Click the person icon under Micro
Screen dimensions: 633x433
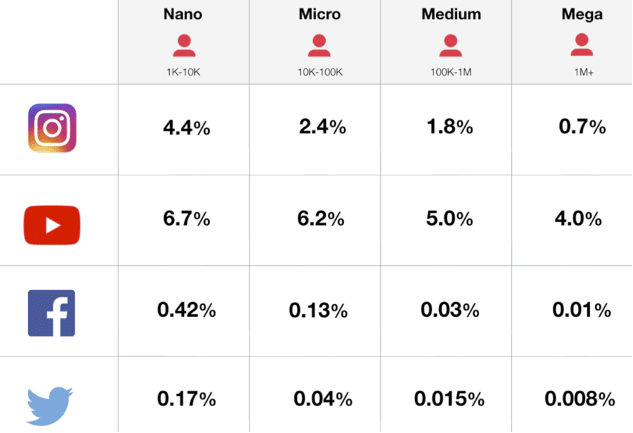(x=319, y=45)
